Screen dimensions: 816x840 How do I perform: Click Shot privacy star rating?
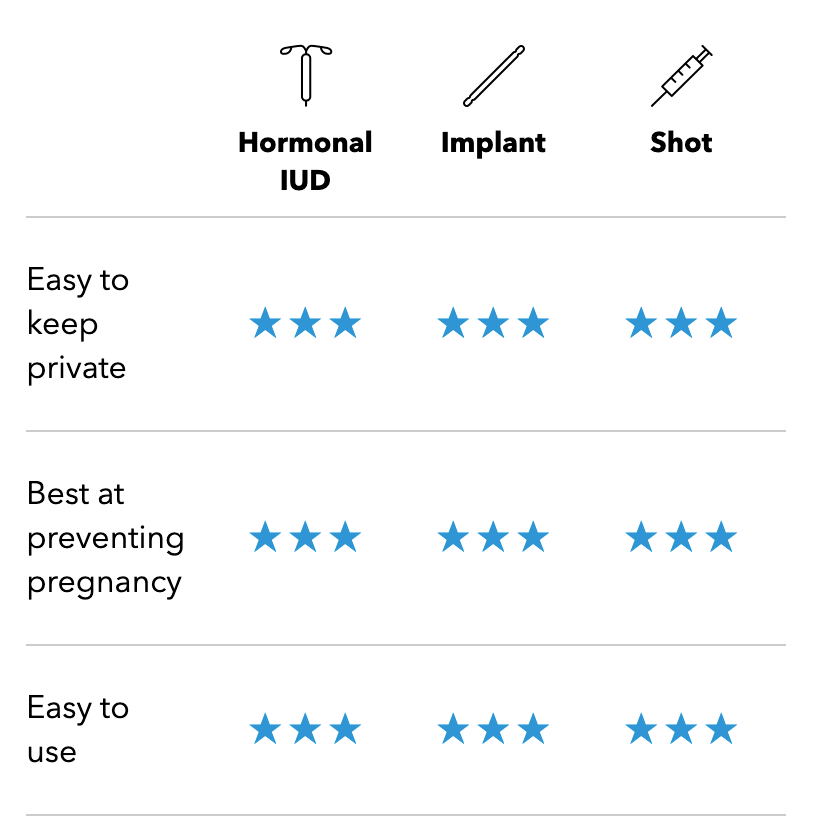[x=682, y=322]
